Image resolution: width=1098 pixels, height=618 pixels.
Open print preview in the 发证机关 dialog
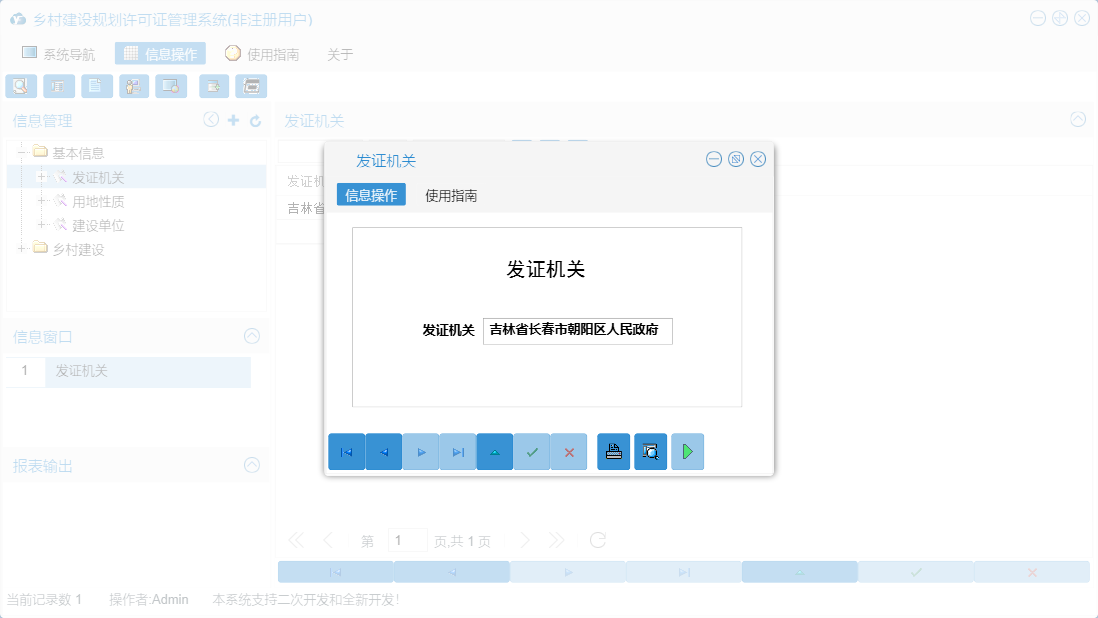point(650,451)
